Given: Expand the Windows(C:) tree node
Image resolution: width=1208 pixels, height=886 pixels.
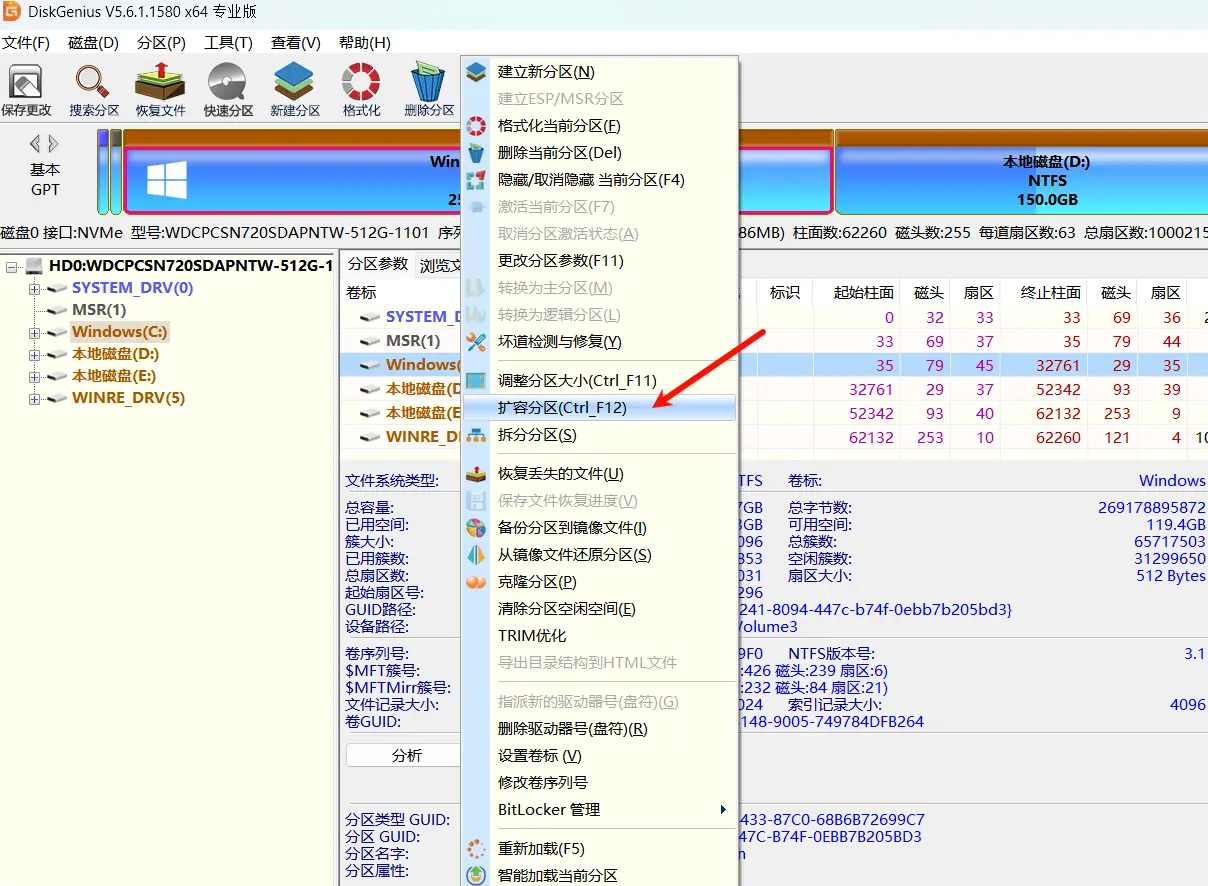Looking at the screenshot, I should (35, 332).
